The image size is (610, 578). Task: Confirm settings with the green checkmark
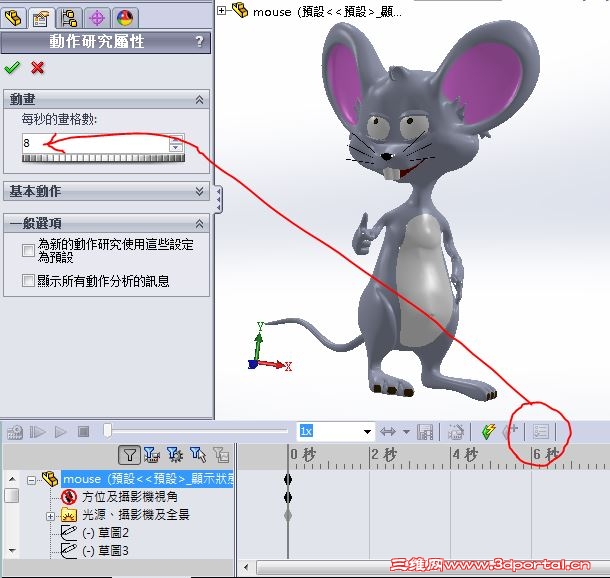[12, 68]
